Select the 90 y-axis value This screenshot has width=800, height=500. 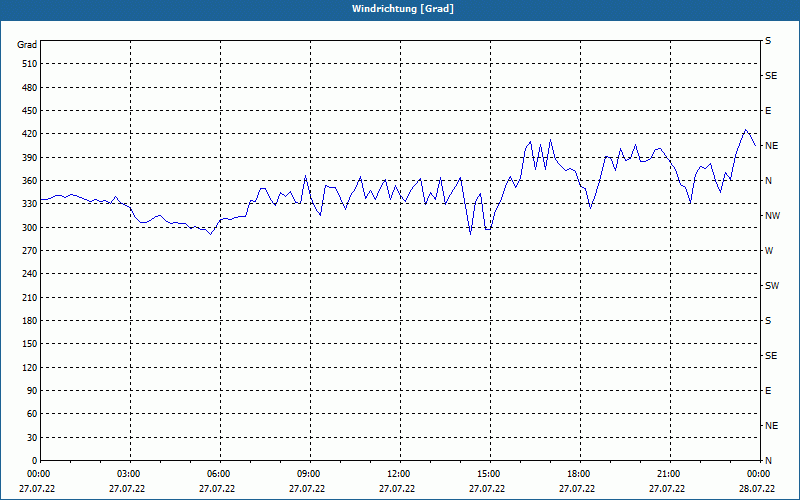[32, 391]
